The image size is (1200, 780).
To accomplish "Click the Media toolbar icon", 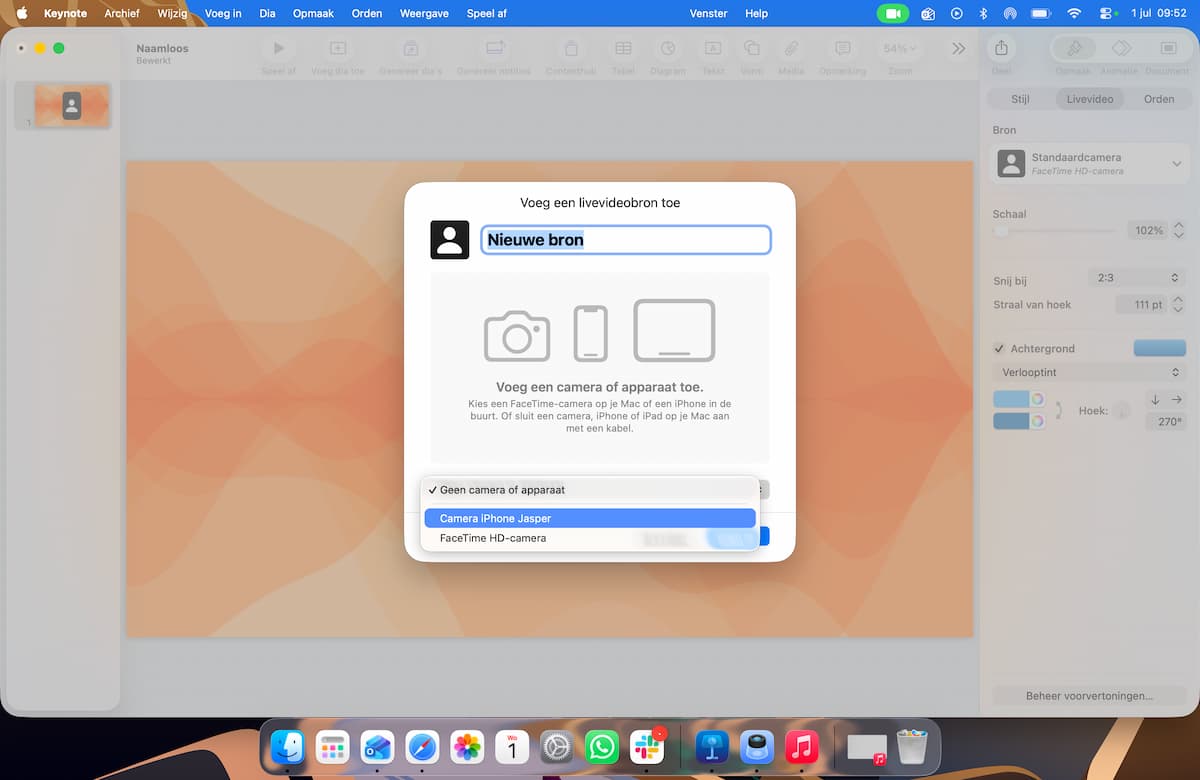I will pos(791,48).
